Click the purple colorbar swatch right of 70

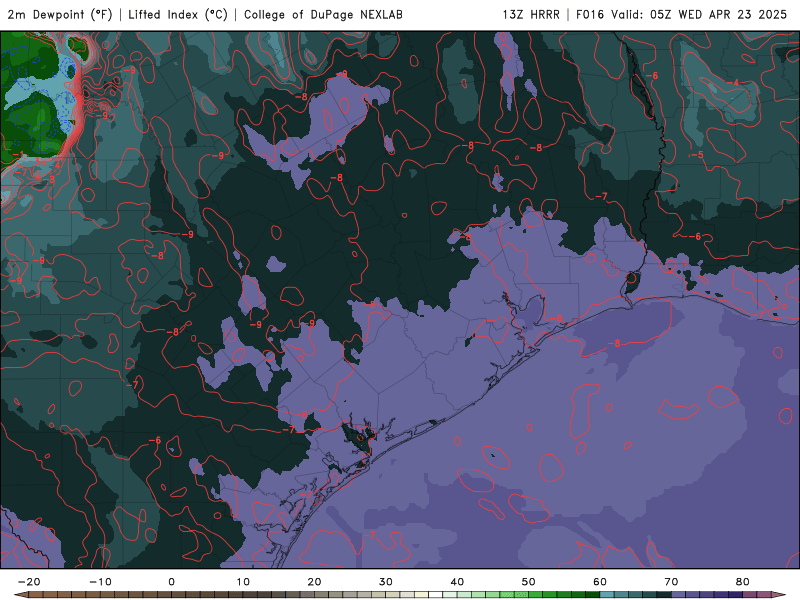pos(679,594)
